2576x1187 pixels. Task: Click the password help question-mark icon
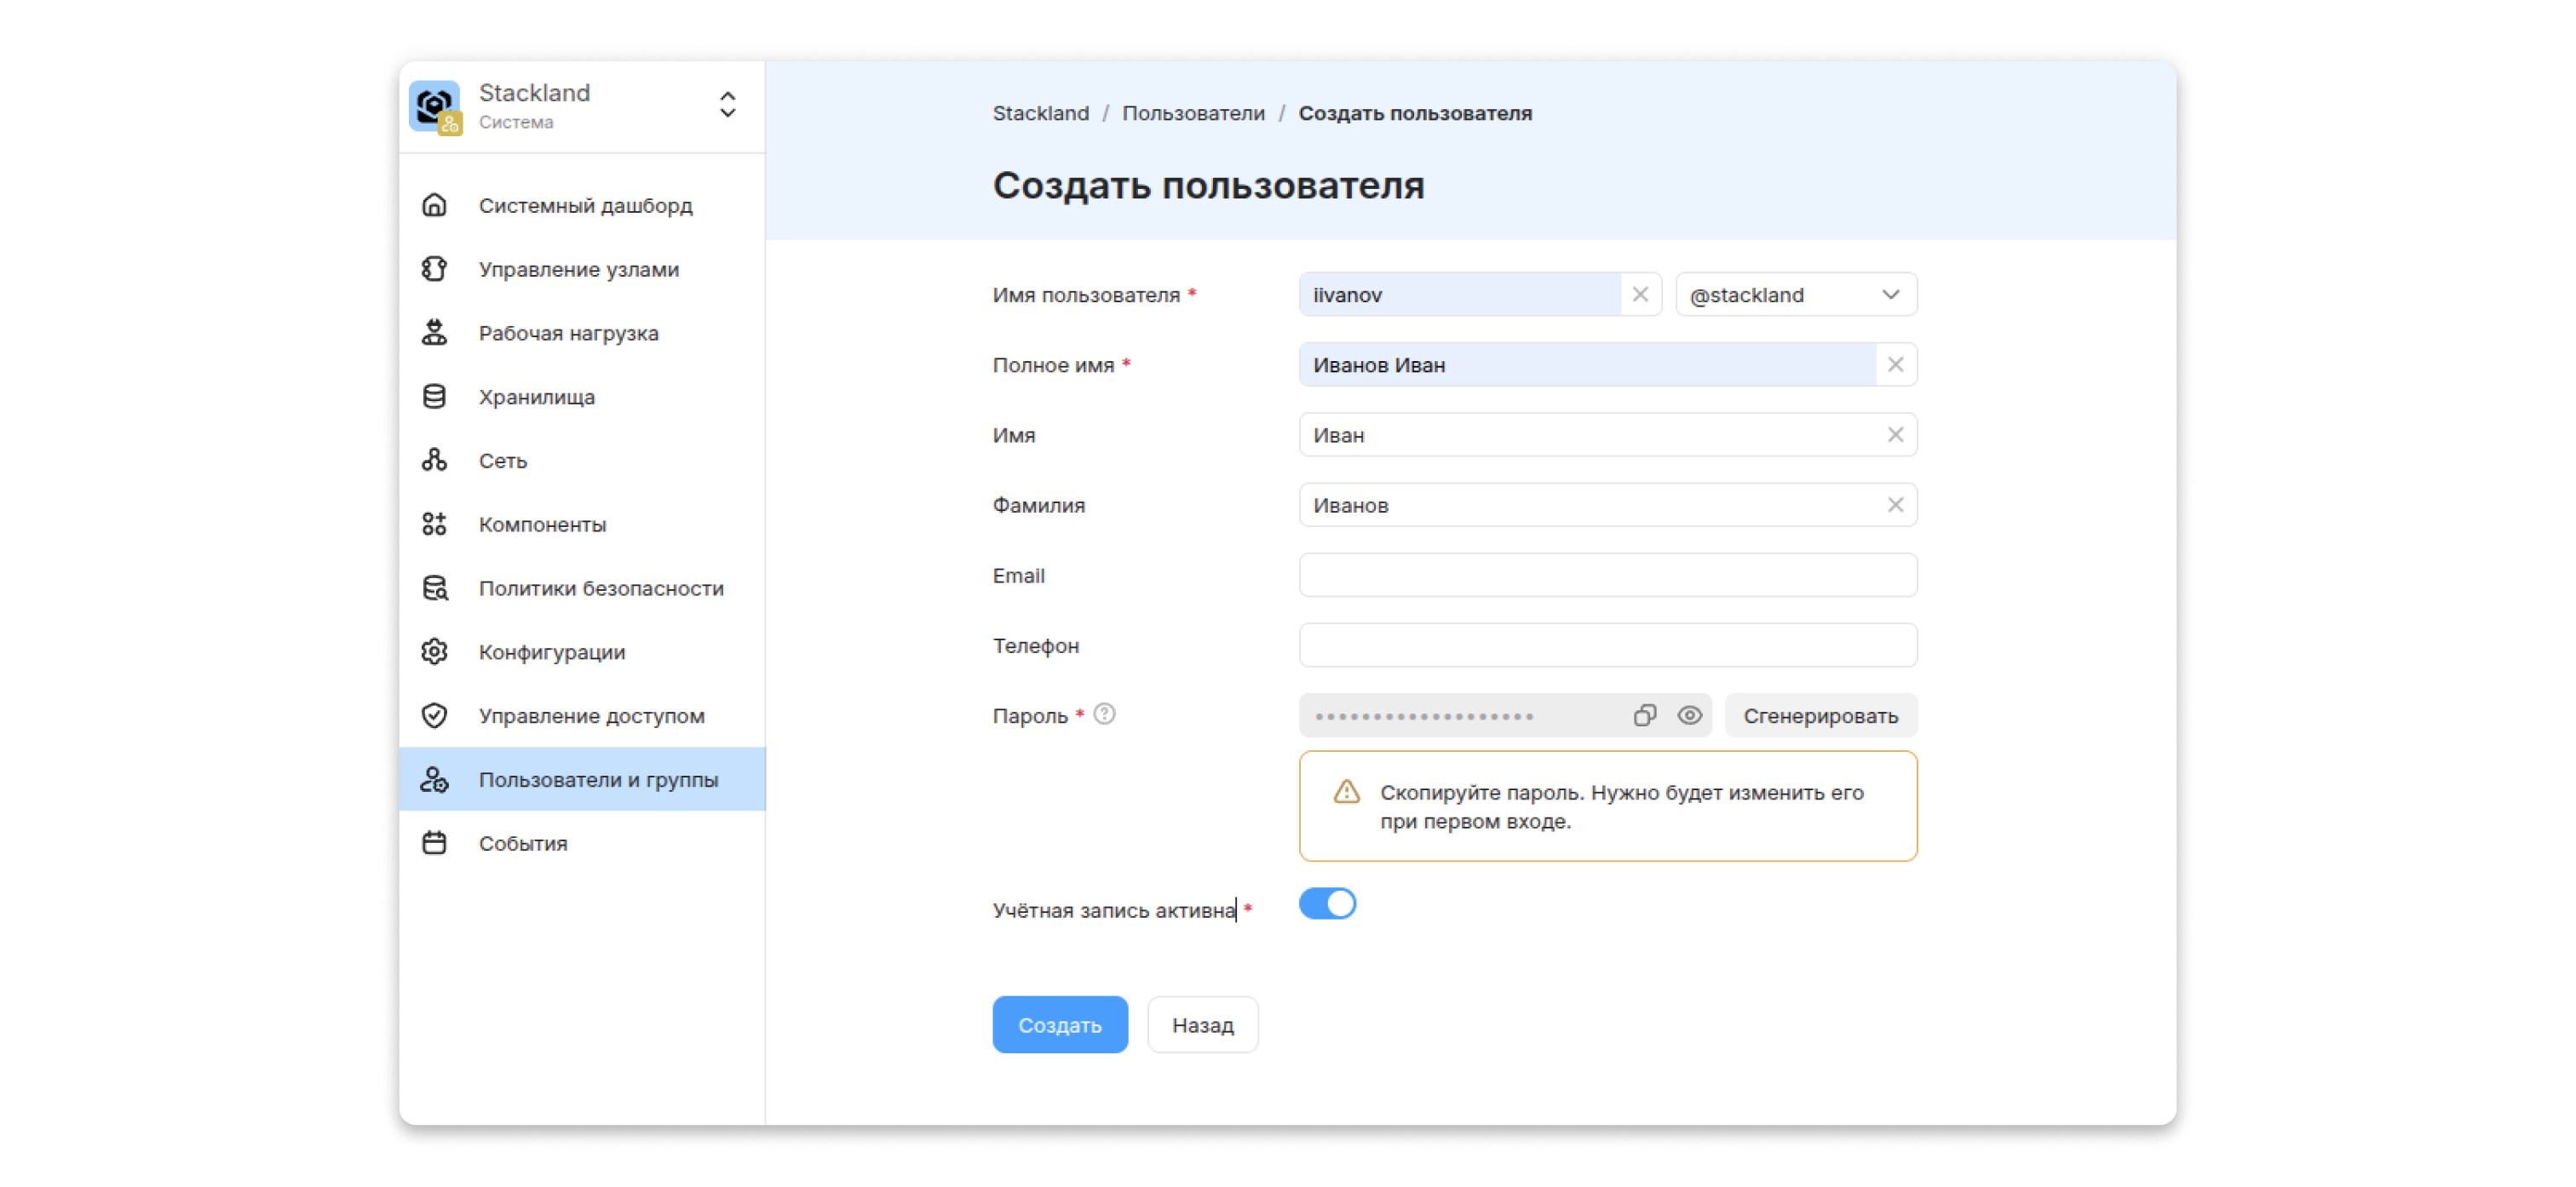(x=1104, y=714)
